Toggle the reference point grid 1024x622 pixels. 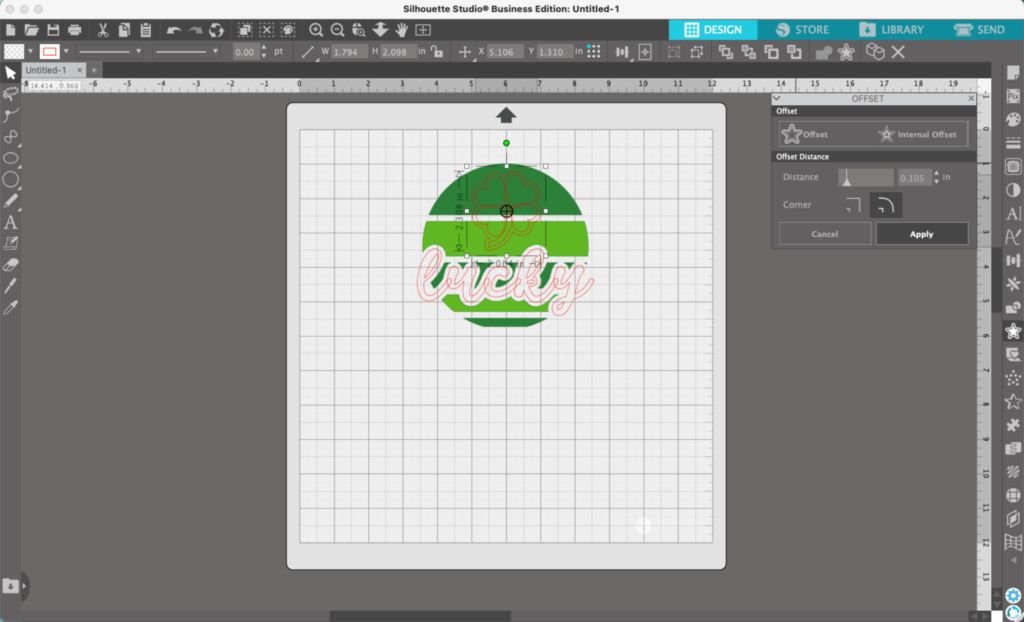[x=594, y=52]
